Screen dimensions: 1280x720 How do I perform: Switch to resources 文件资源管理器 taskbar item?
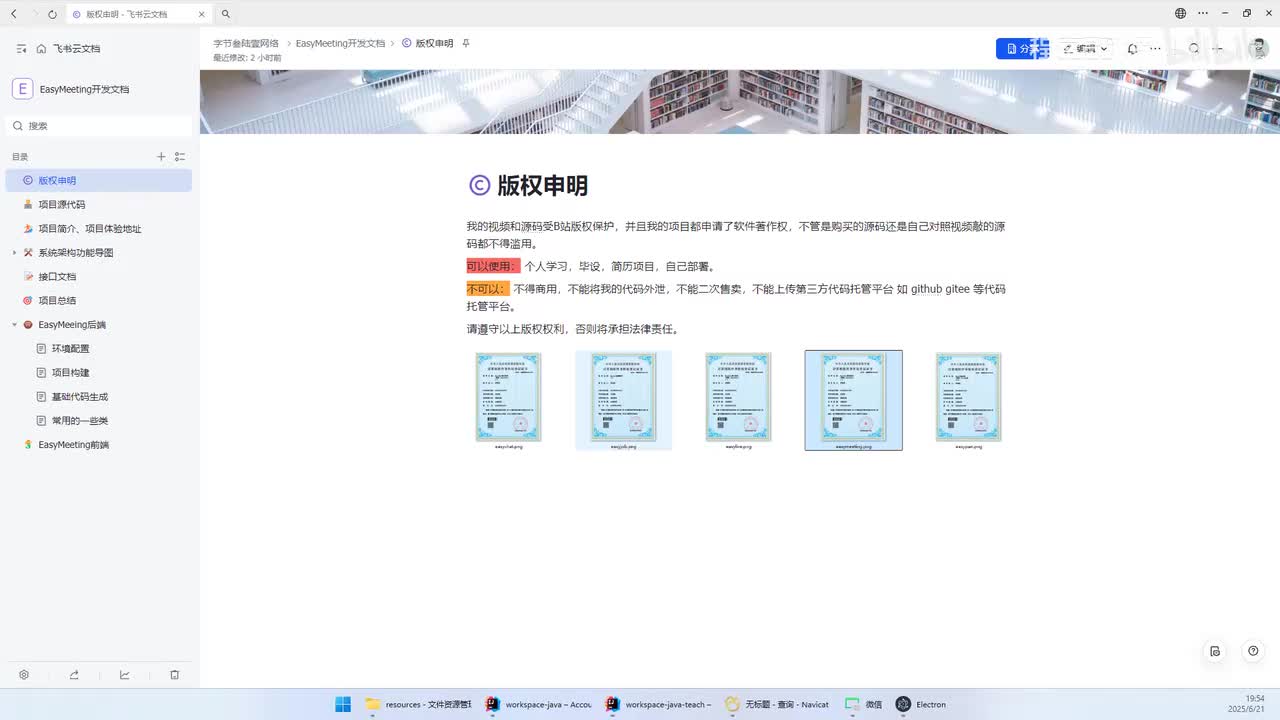click(x=418, y=704)
